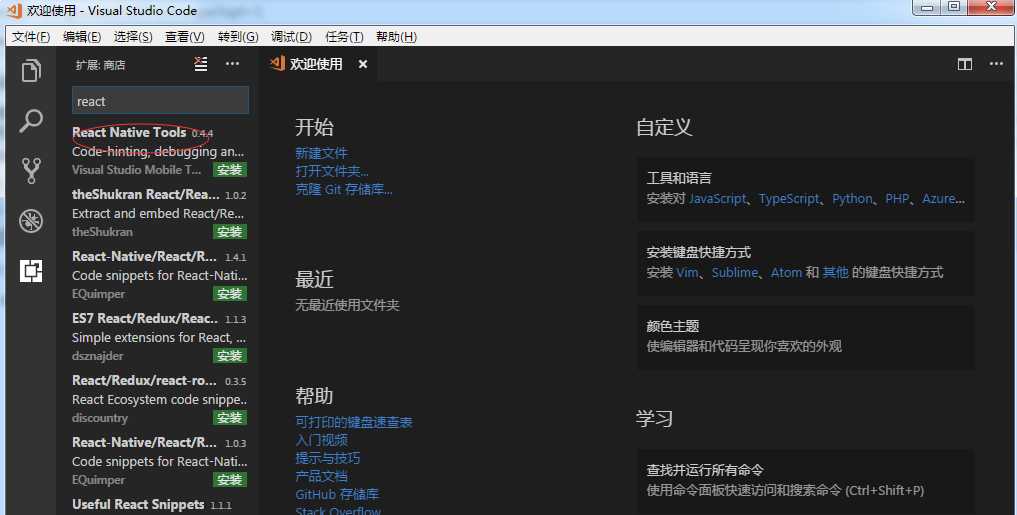Open editor more actions ellipsis at top right
This screenshot has height=515, width=1017.
(x=996, y=64)
